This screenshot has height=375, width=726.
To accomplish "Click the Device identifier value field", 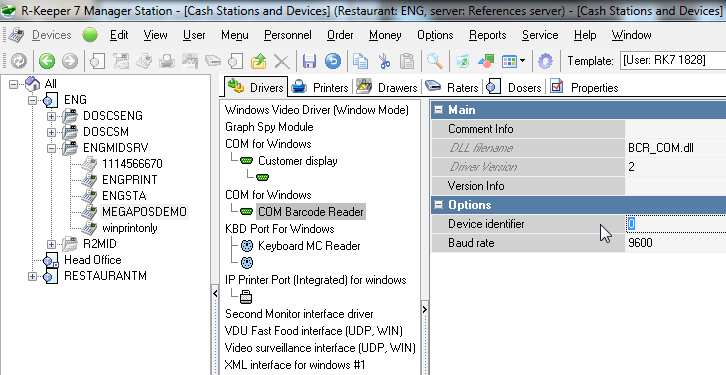I will click(x=676, y=224).
